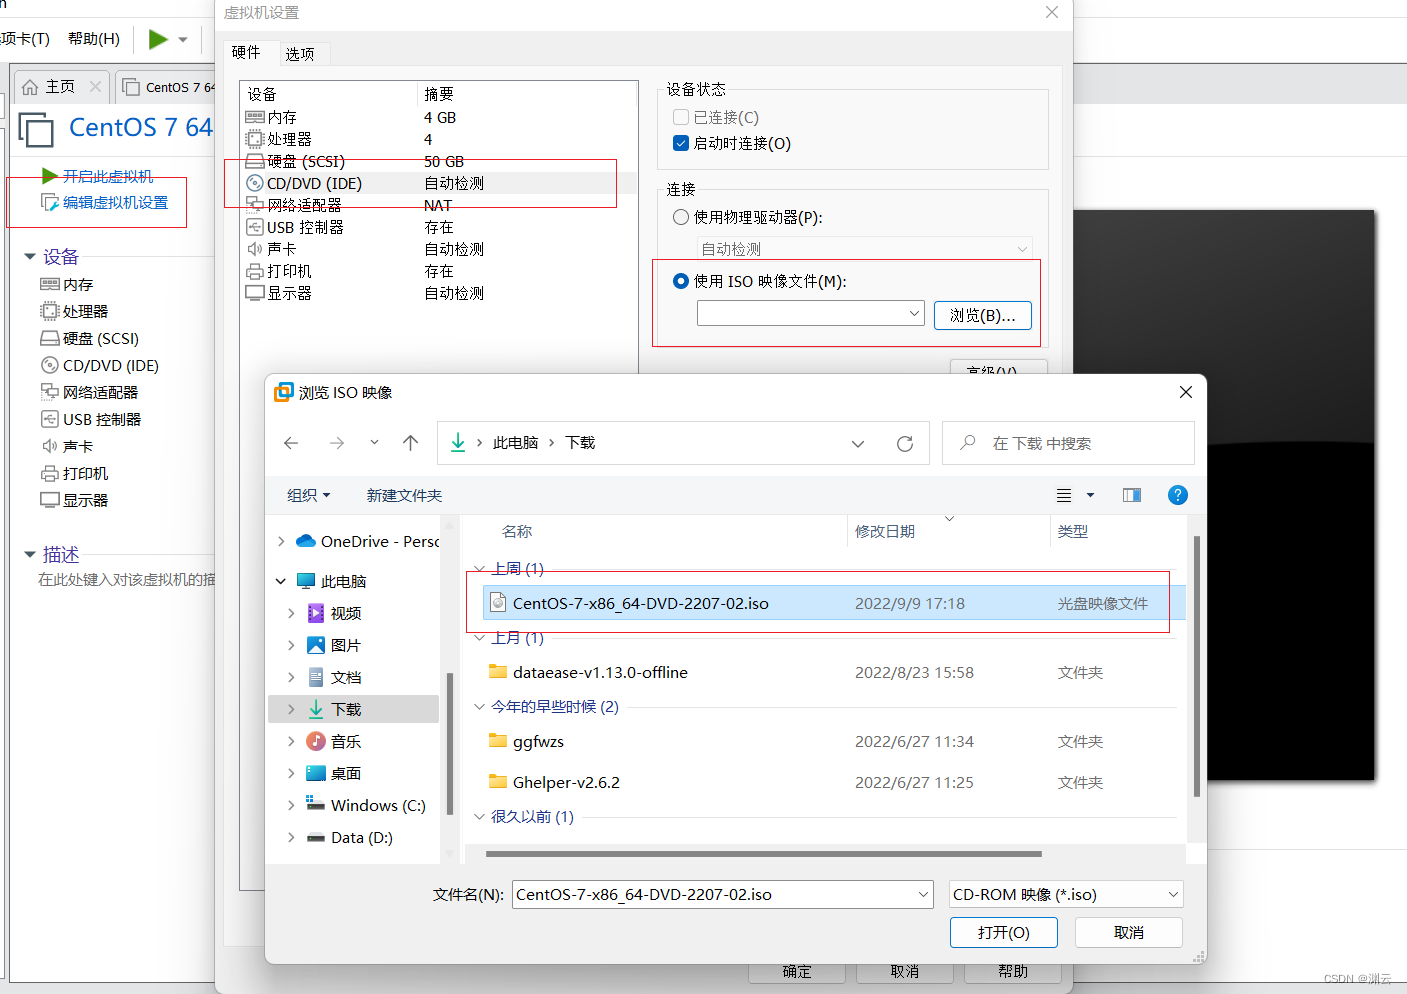1407x994 pixels.
Task: Click the change view layout icon
Action: [1064, 495]
